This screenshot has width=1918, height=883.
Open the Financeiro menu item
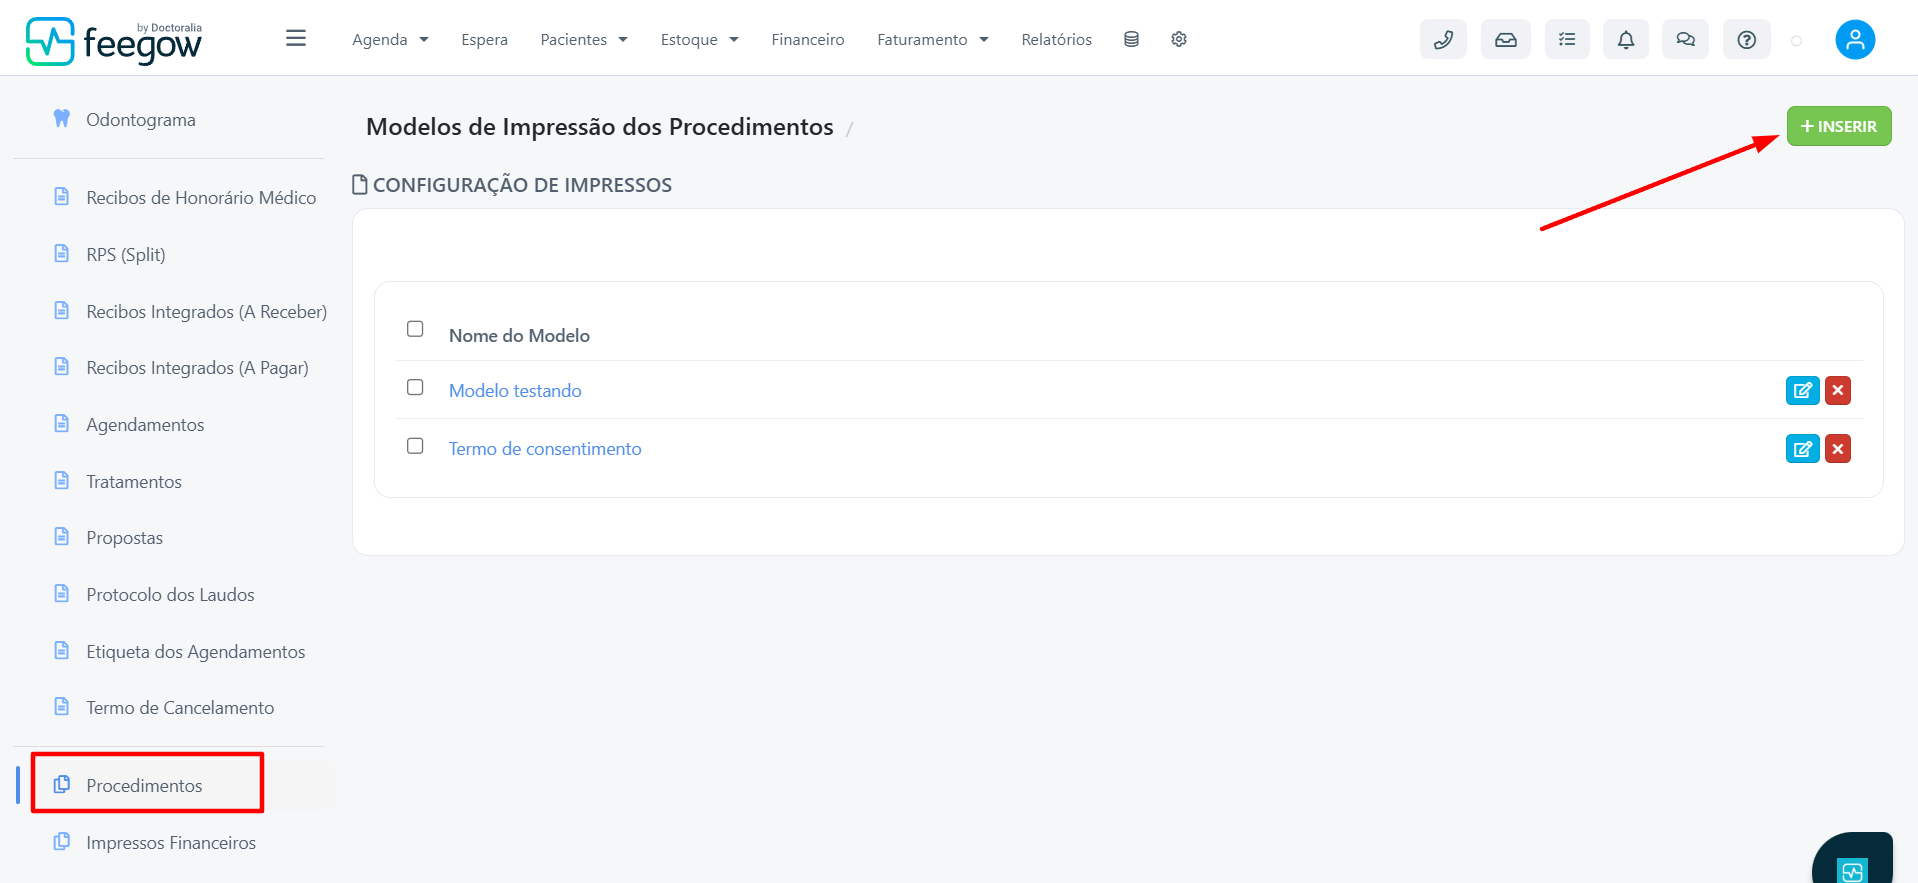[x=808, y=40]
